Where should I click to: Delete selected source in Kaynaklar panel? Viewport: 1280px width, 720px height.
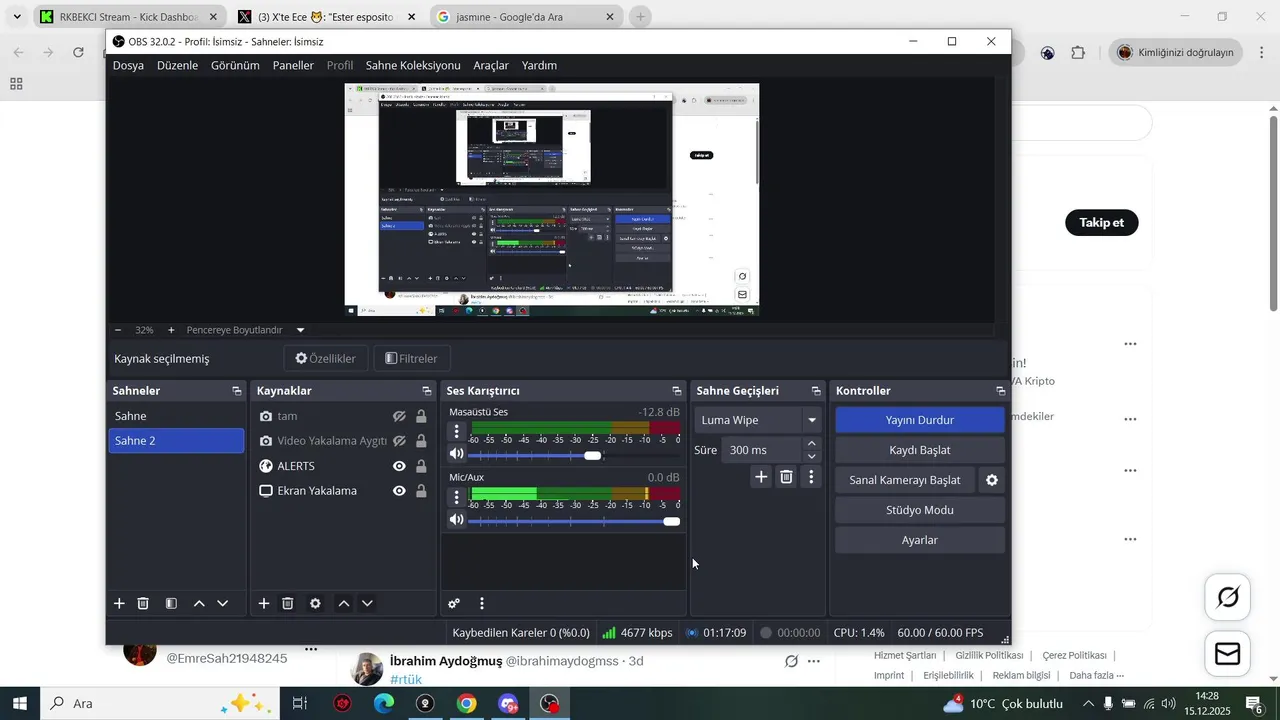[288, 603]
